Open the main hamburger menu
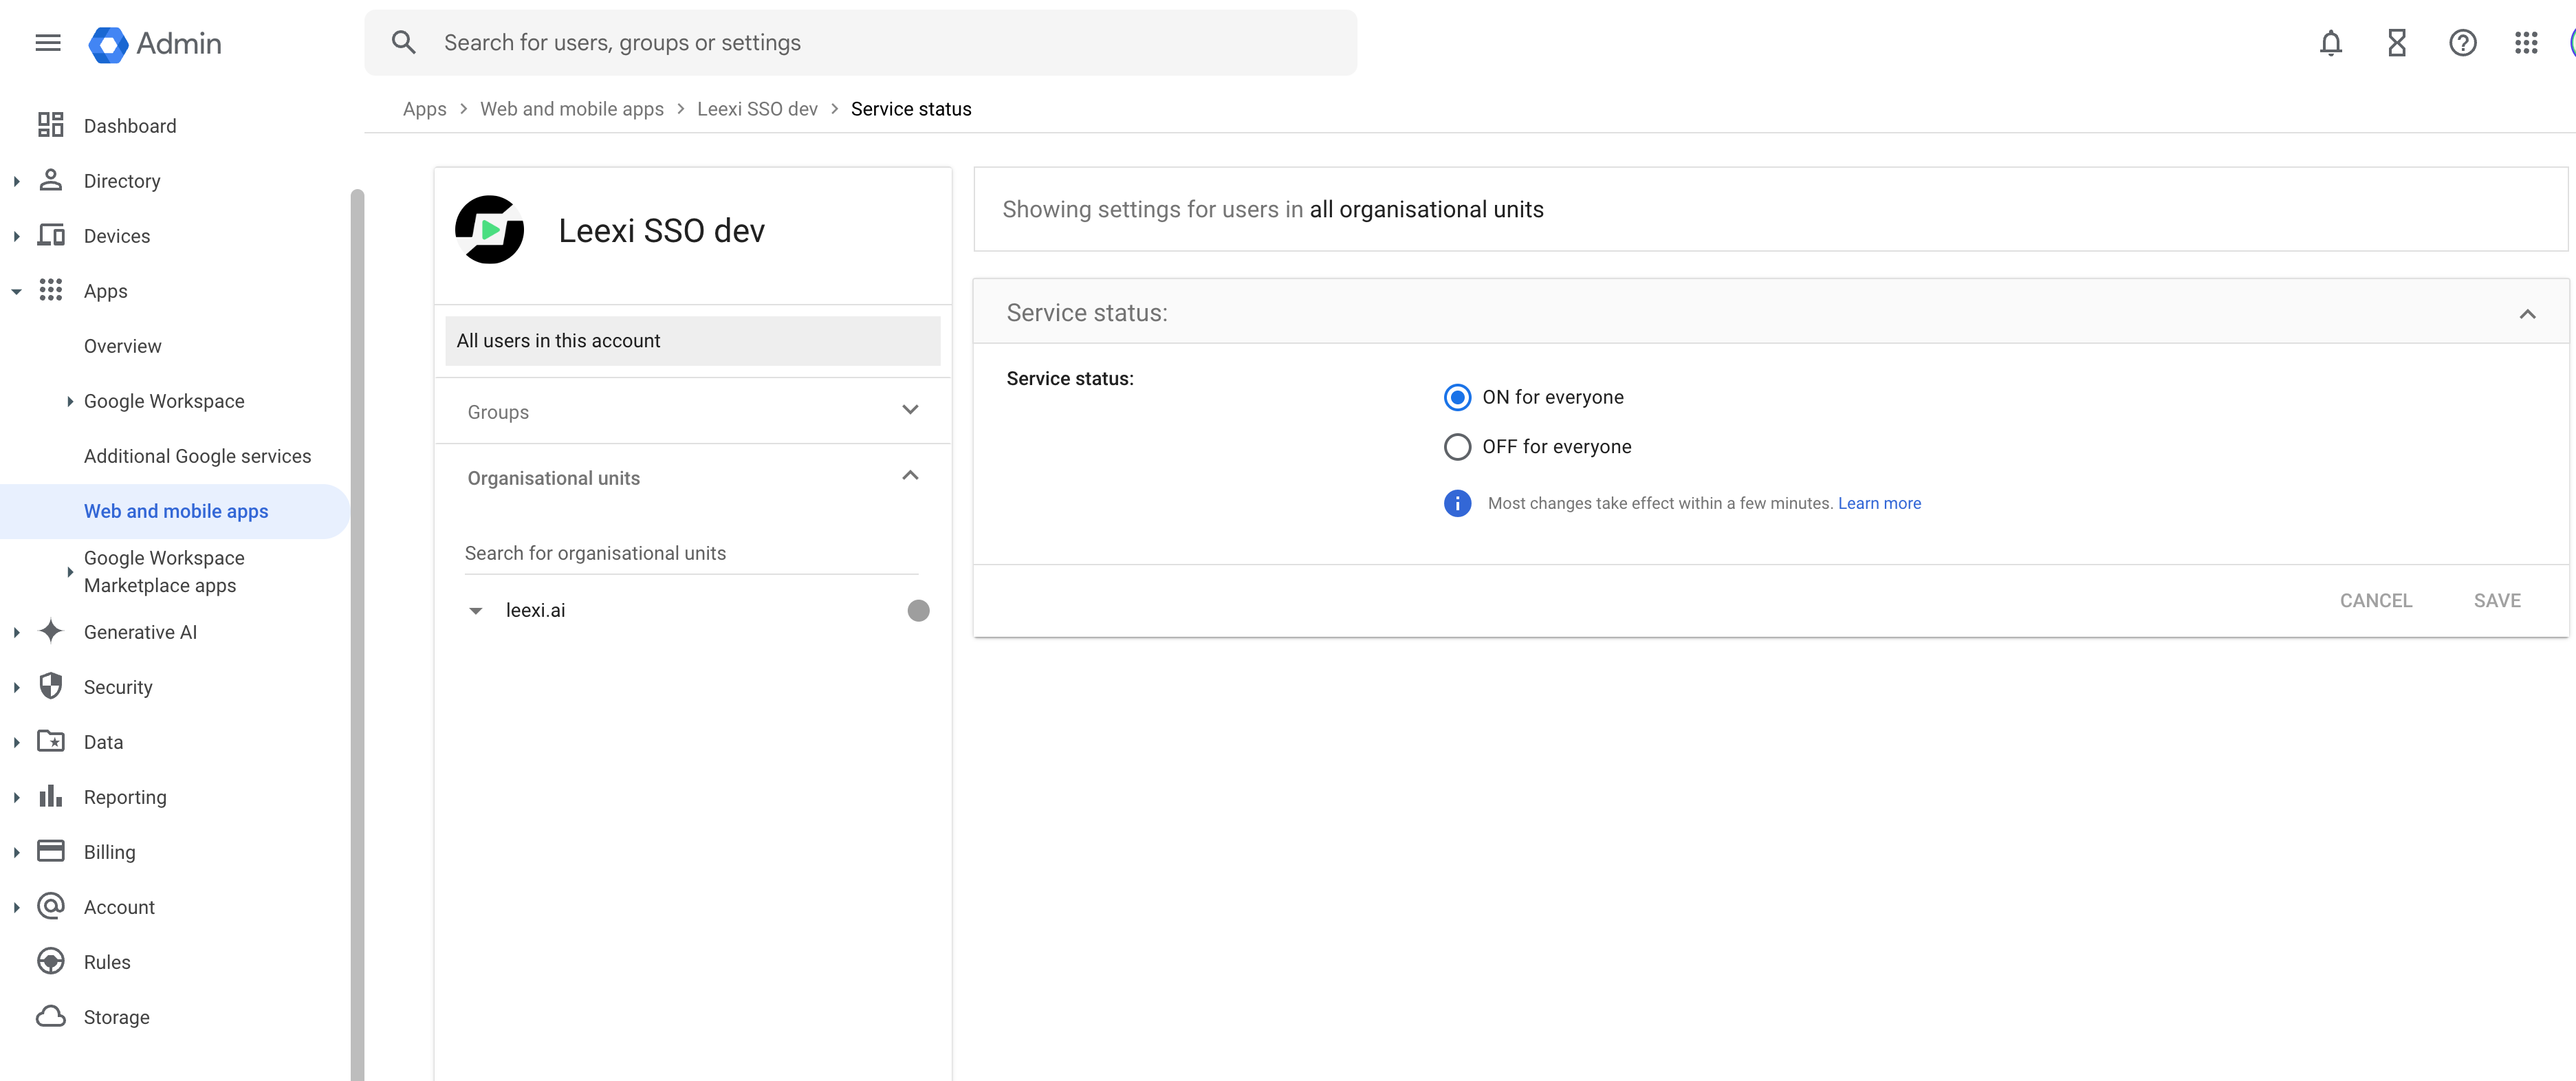2576x1081 pixels. coord(48,43)
